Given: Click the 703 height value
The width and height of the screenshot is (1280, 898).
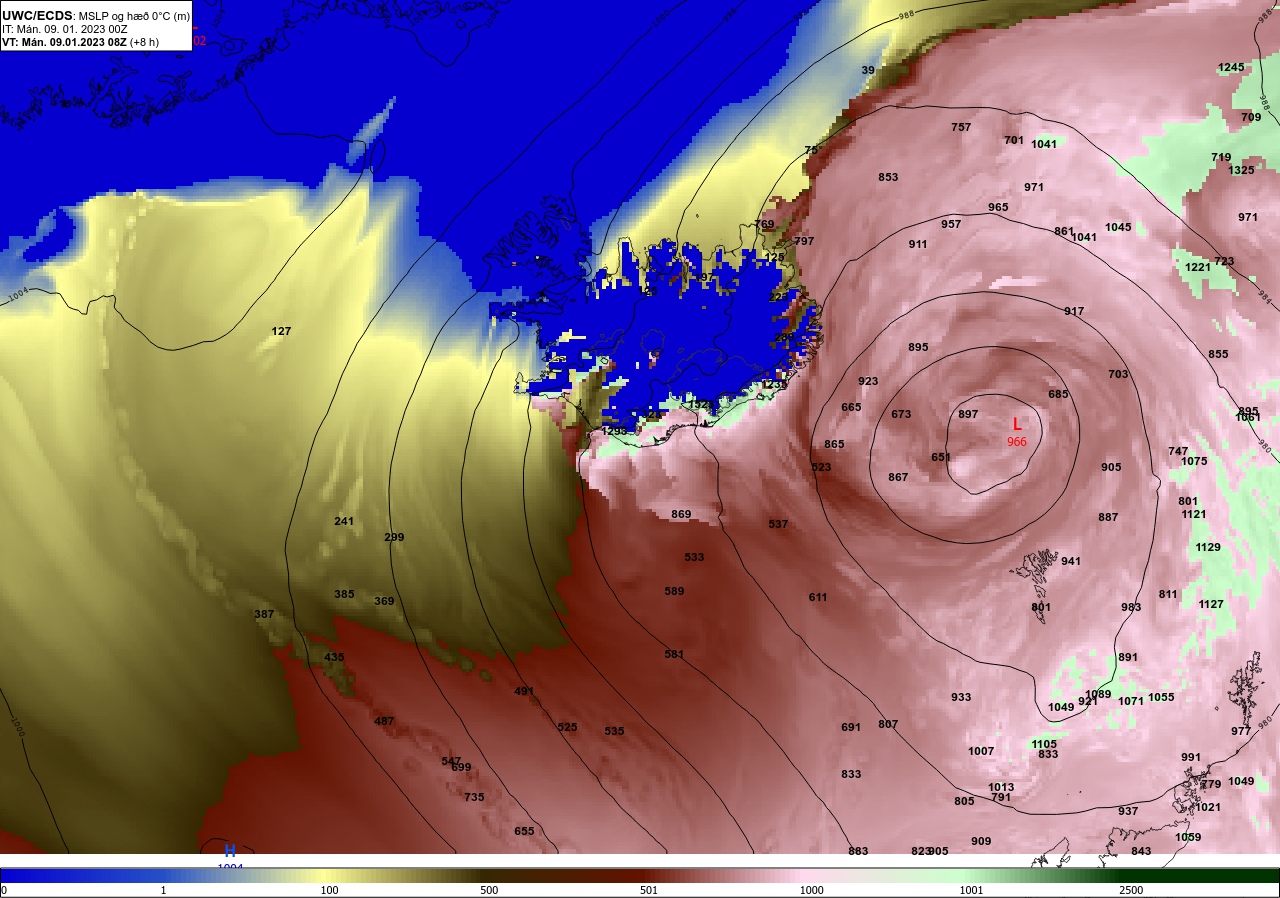Looking at the screenshot, I should click(1118, 375).
